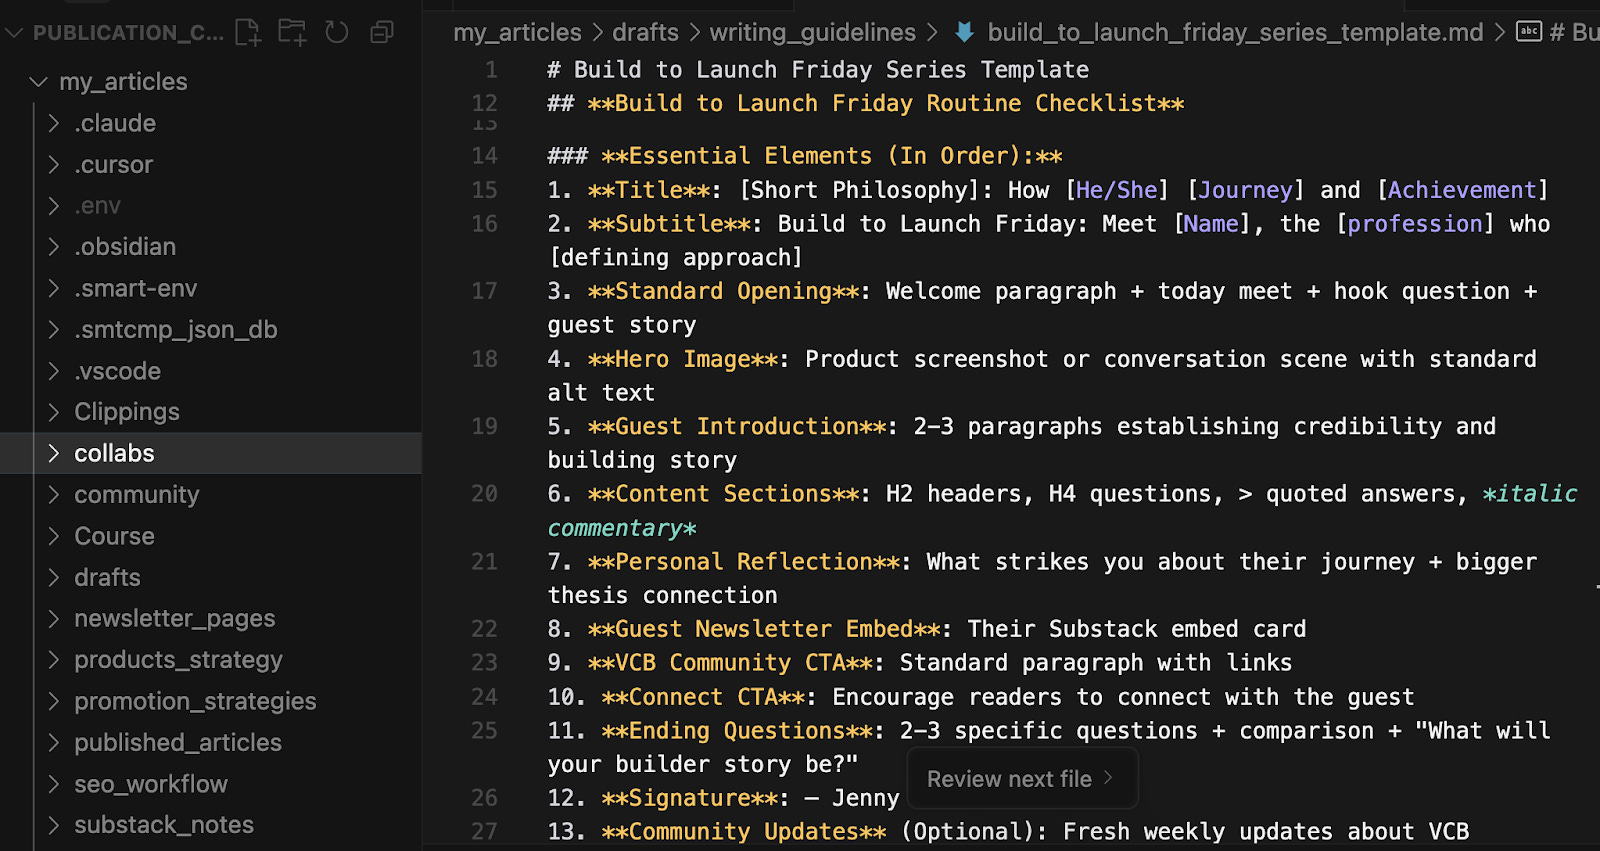The height and width of the screenshot is (851, 1600).
Task: Open the drafts folder in the tree
Action: click(x=107, y=577)
